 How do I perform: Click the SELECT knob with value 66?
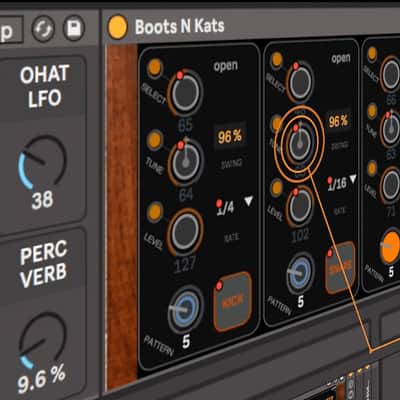[x=391, y=75]
